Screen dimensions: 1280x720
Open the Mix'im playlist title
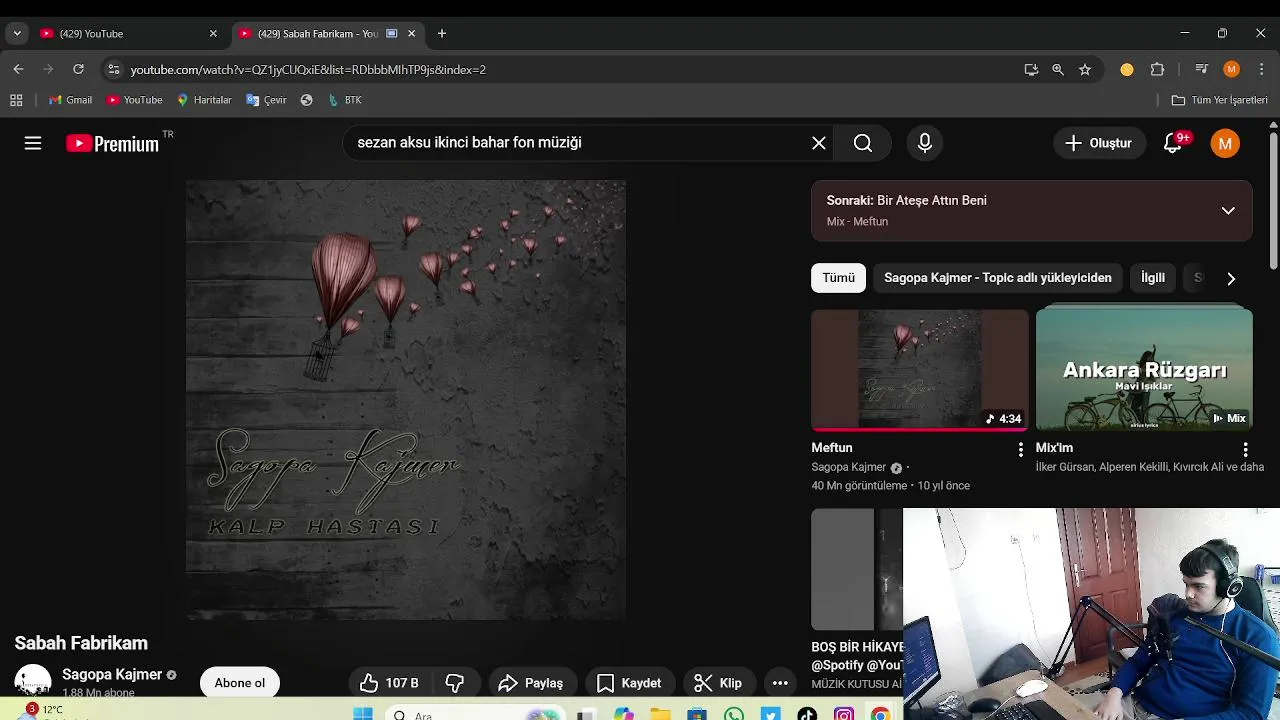[x=1054, y=448]
